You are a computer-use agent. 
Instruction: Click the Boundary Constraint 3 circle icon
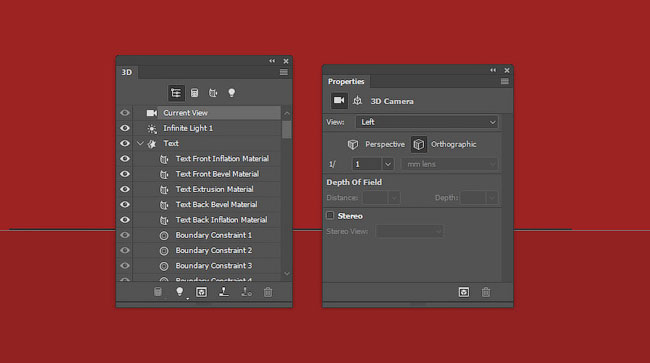click(164, 266)
